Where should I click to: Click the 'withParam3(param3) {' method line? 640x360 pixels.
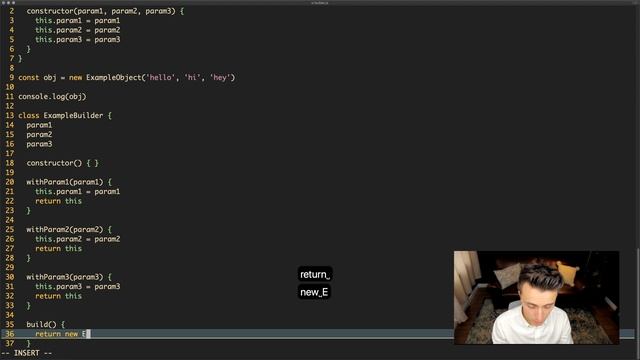pos(69,277)
